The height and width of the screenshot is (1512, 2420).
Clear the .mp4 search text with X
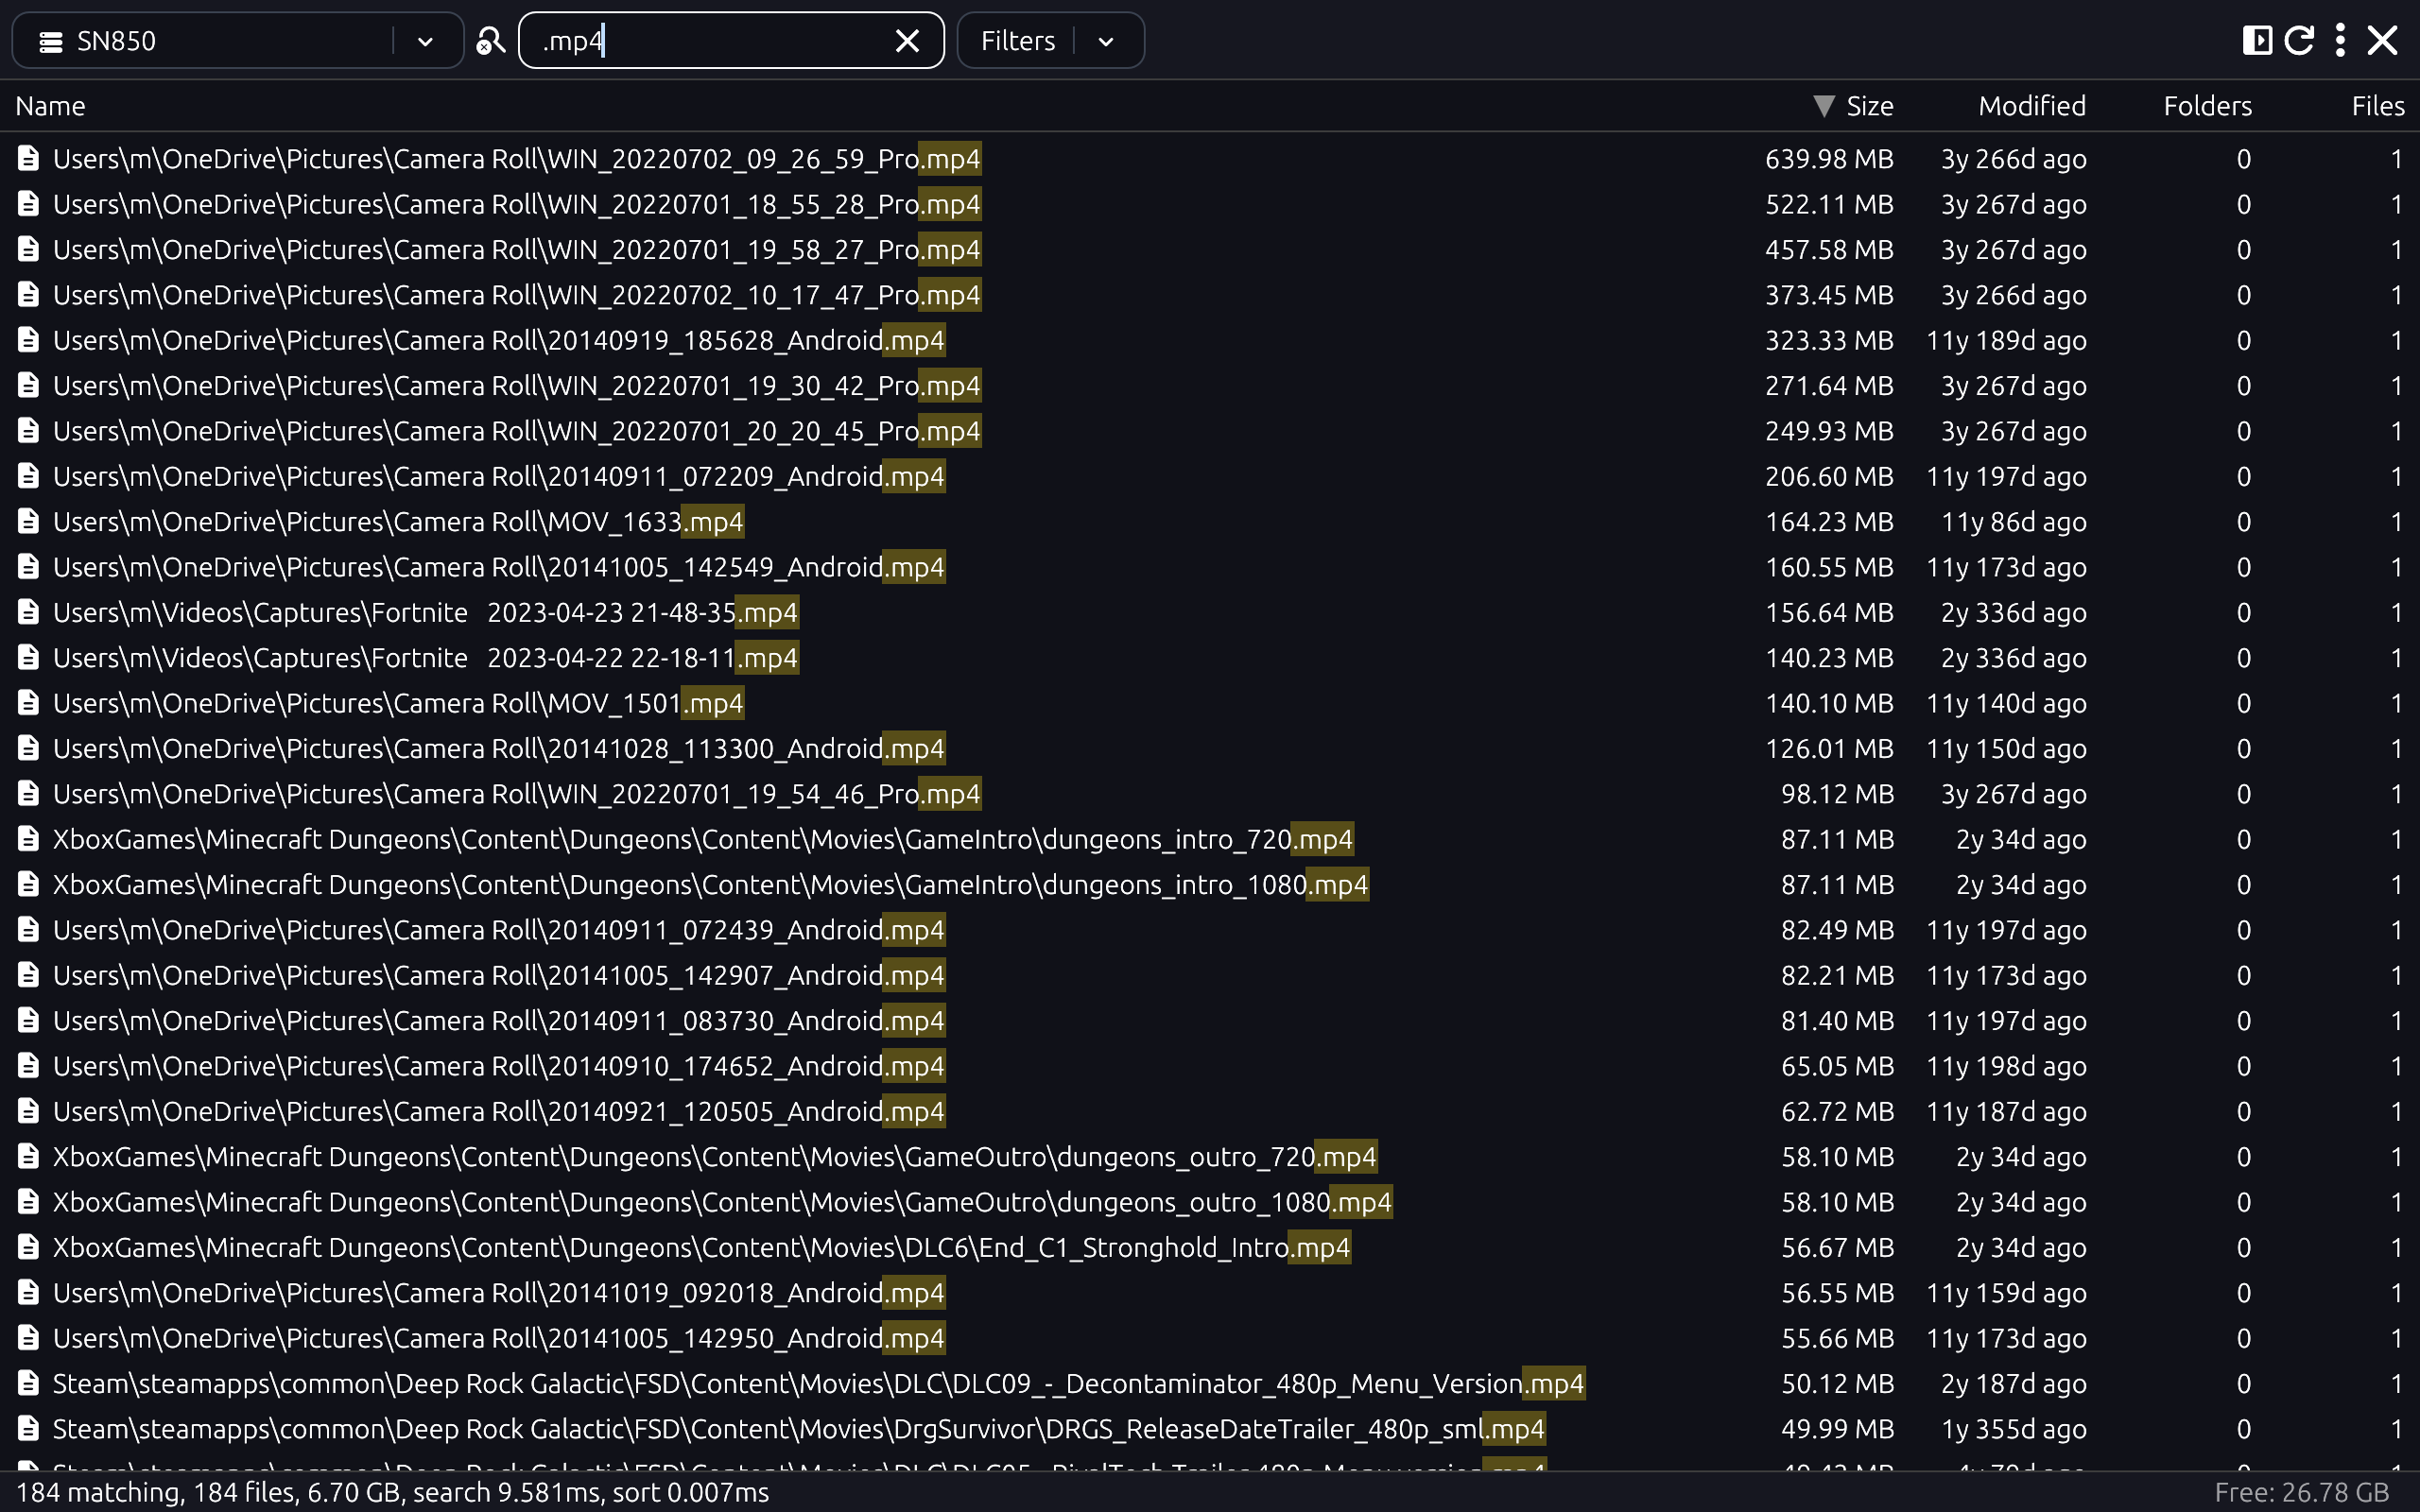[907, 41]
